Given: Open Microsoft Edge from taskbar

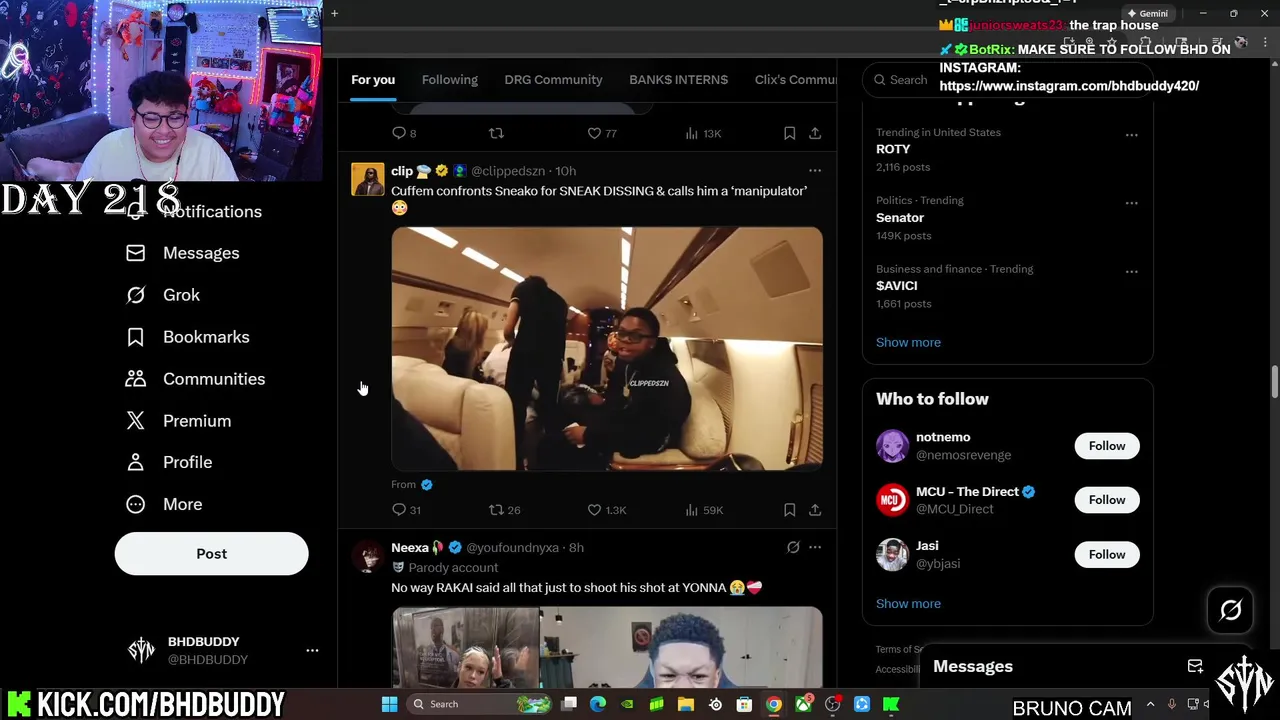Looking at the screenshot, I should (598, 704).
